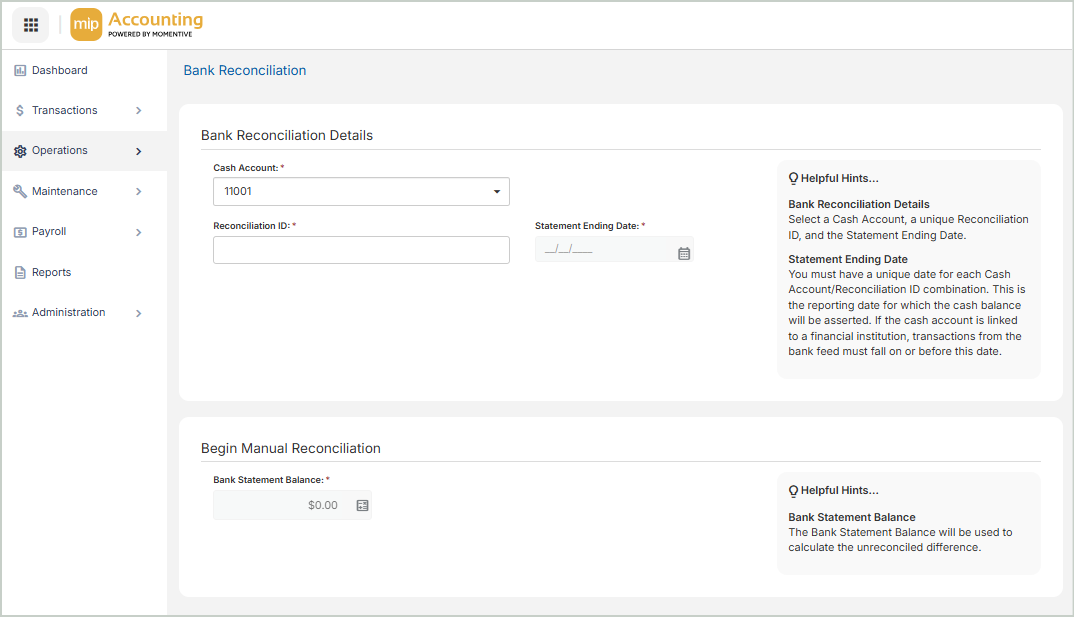The height and width of the screenshot is (617, 1074).
Task: Click the Reconciliation ID text field
Action: click(x=361, y=250)
